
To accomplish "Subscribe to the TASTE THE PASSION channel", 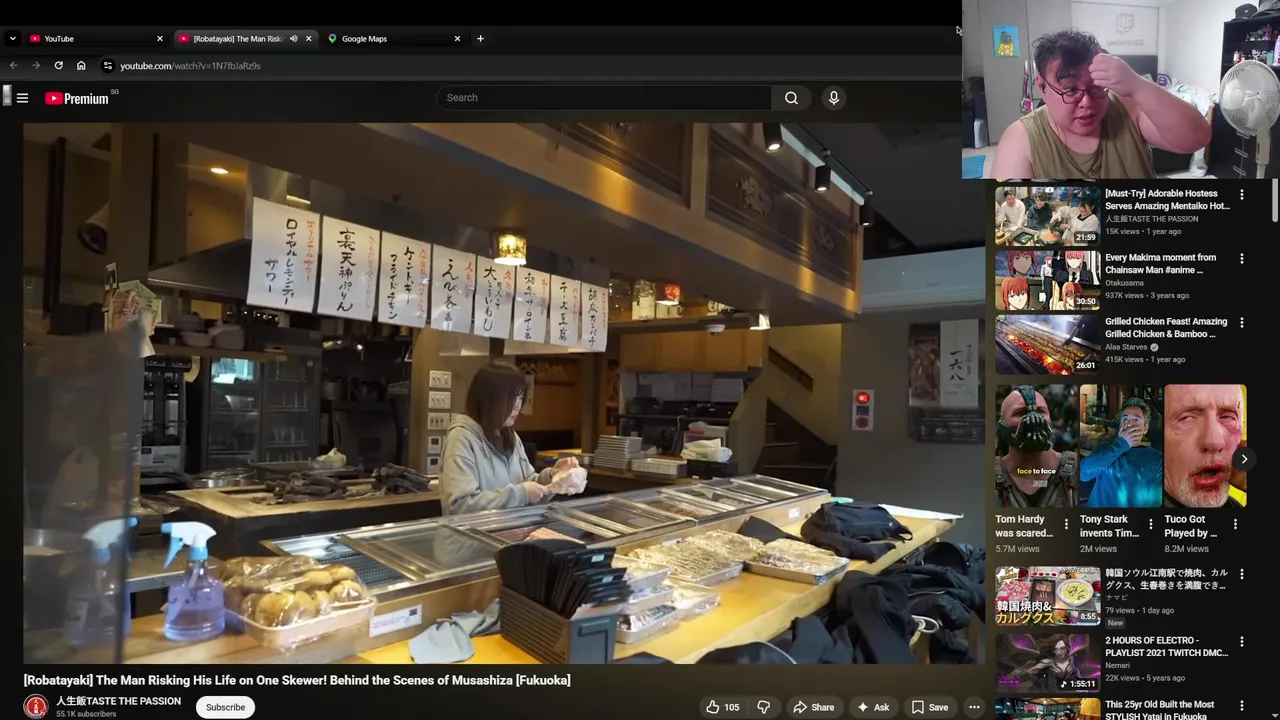I will tap(225, 707).
